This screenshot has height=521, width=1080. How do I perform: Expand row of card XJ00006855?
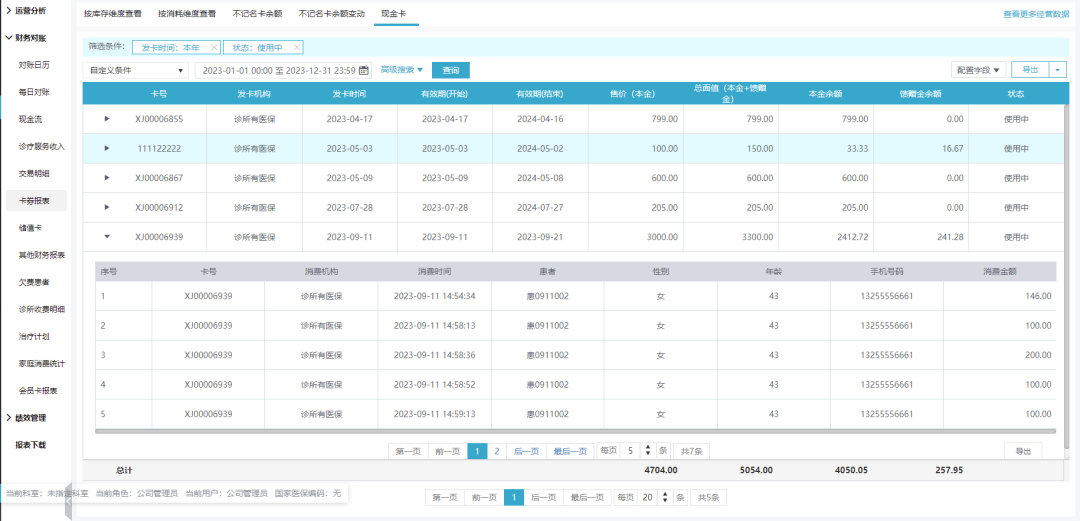107,119
